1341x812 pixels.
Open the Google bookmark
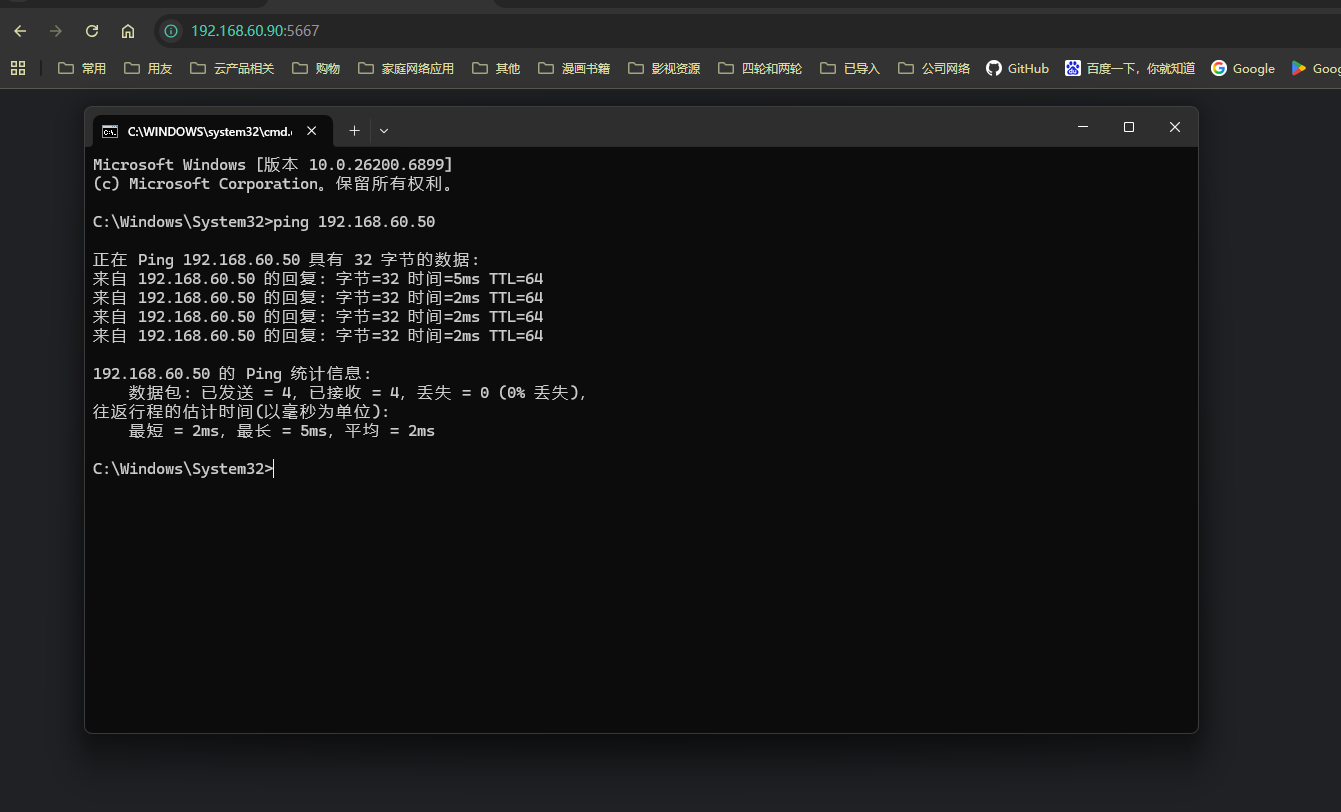[x=1242, y=68]
